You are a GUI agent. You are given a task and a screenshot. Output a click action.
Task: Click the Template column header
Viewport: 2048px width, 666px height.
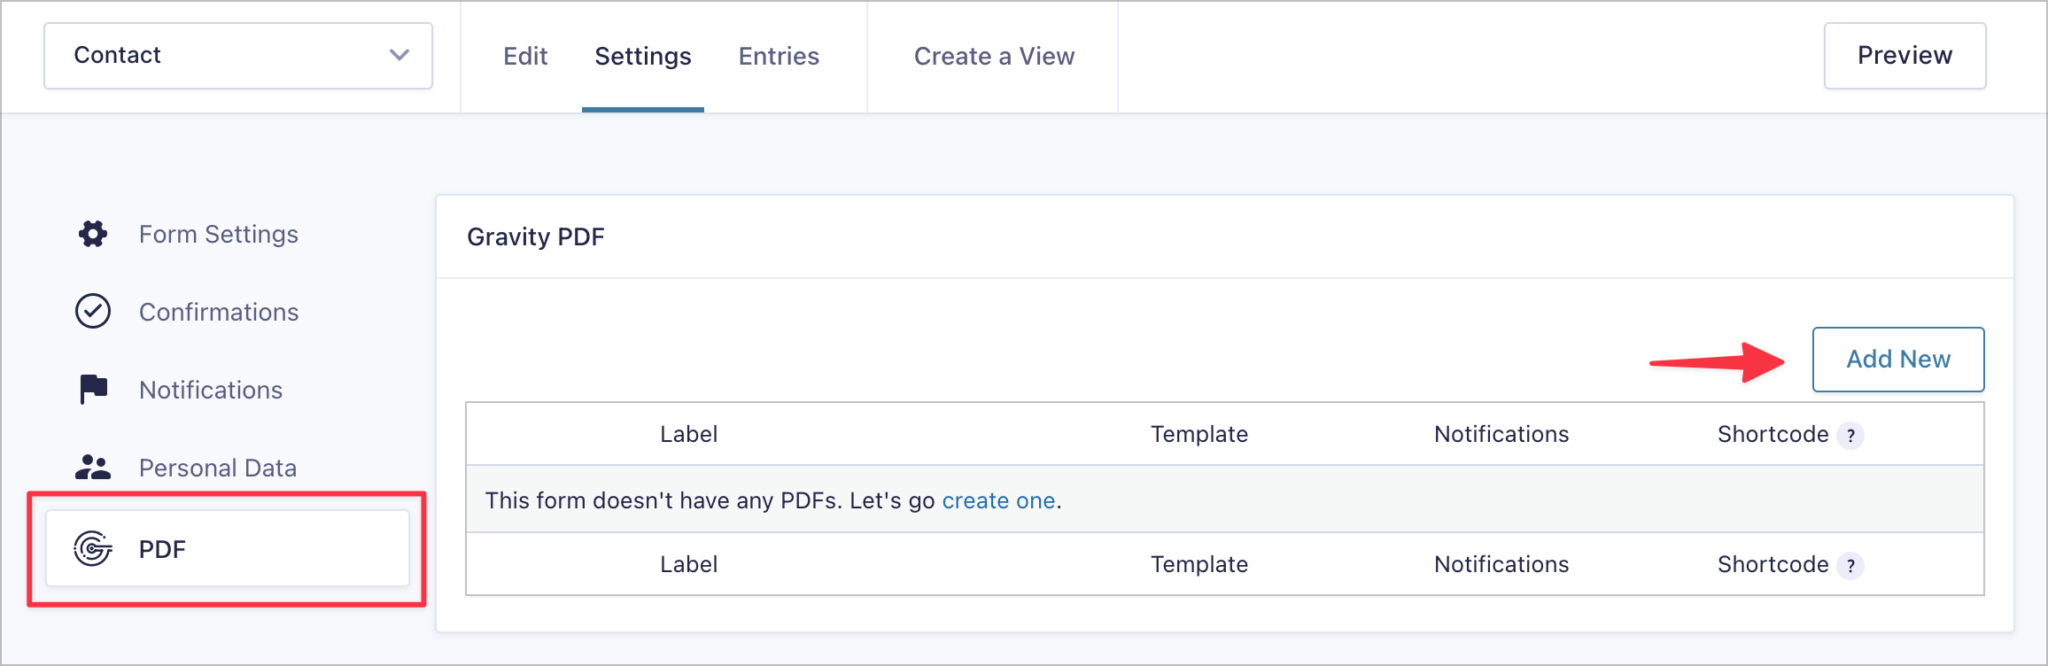(1199, 434)
